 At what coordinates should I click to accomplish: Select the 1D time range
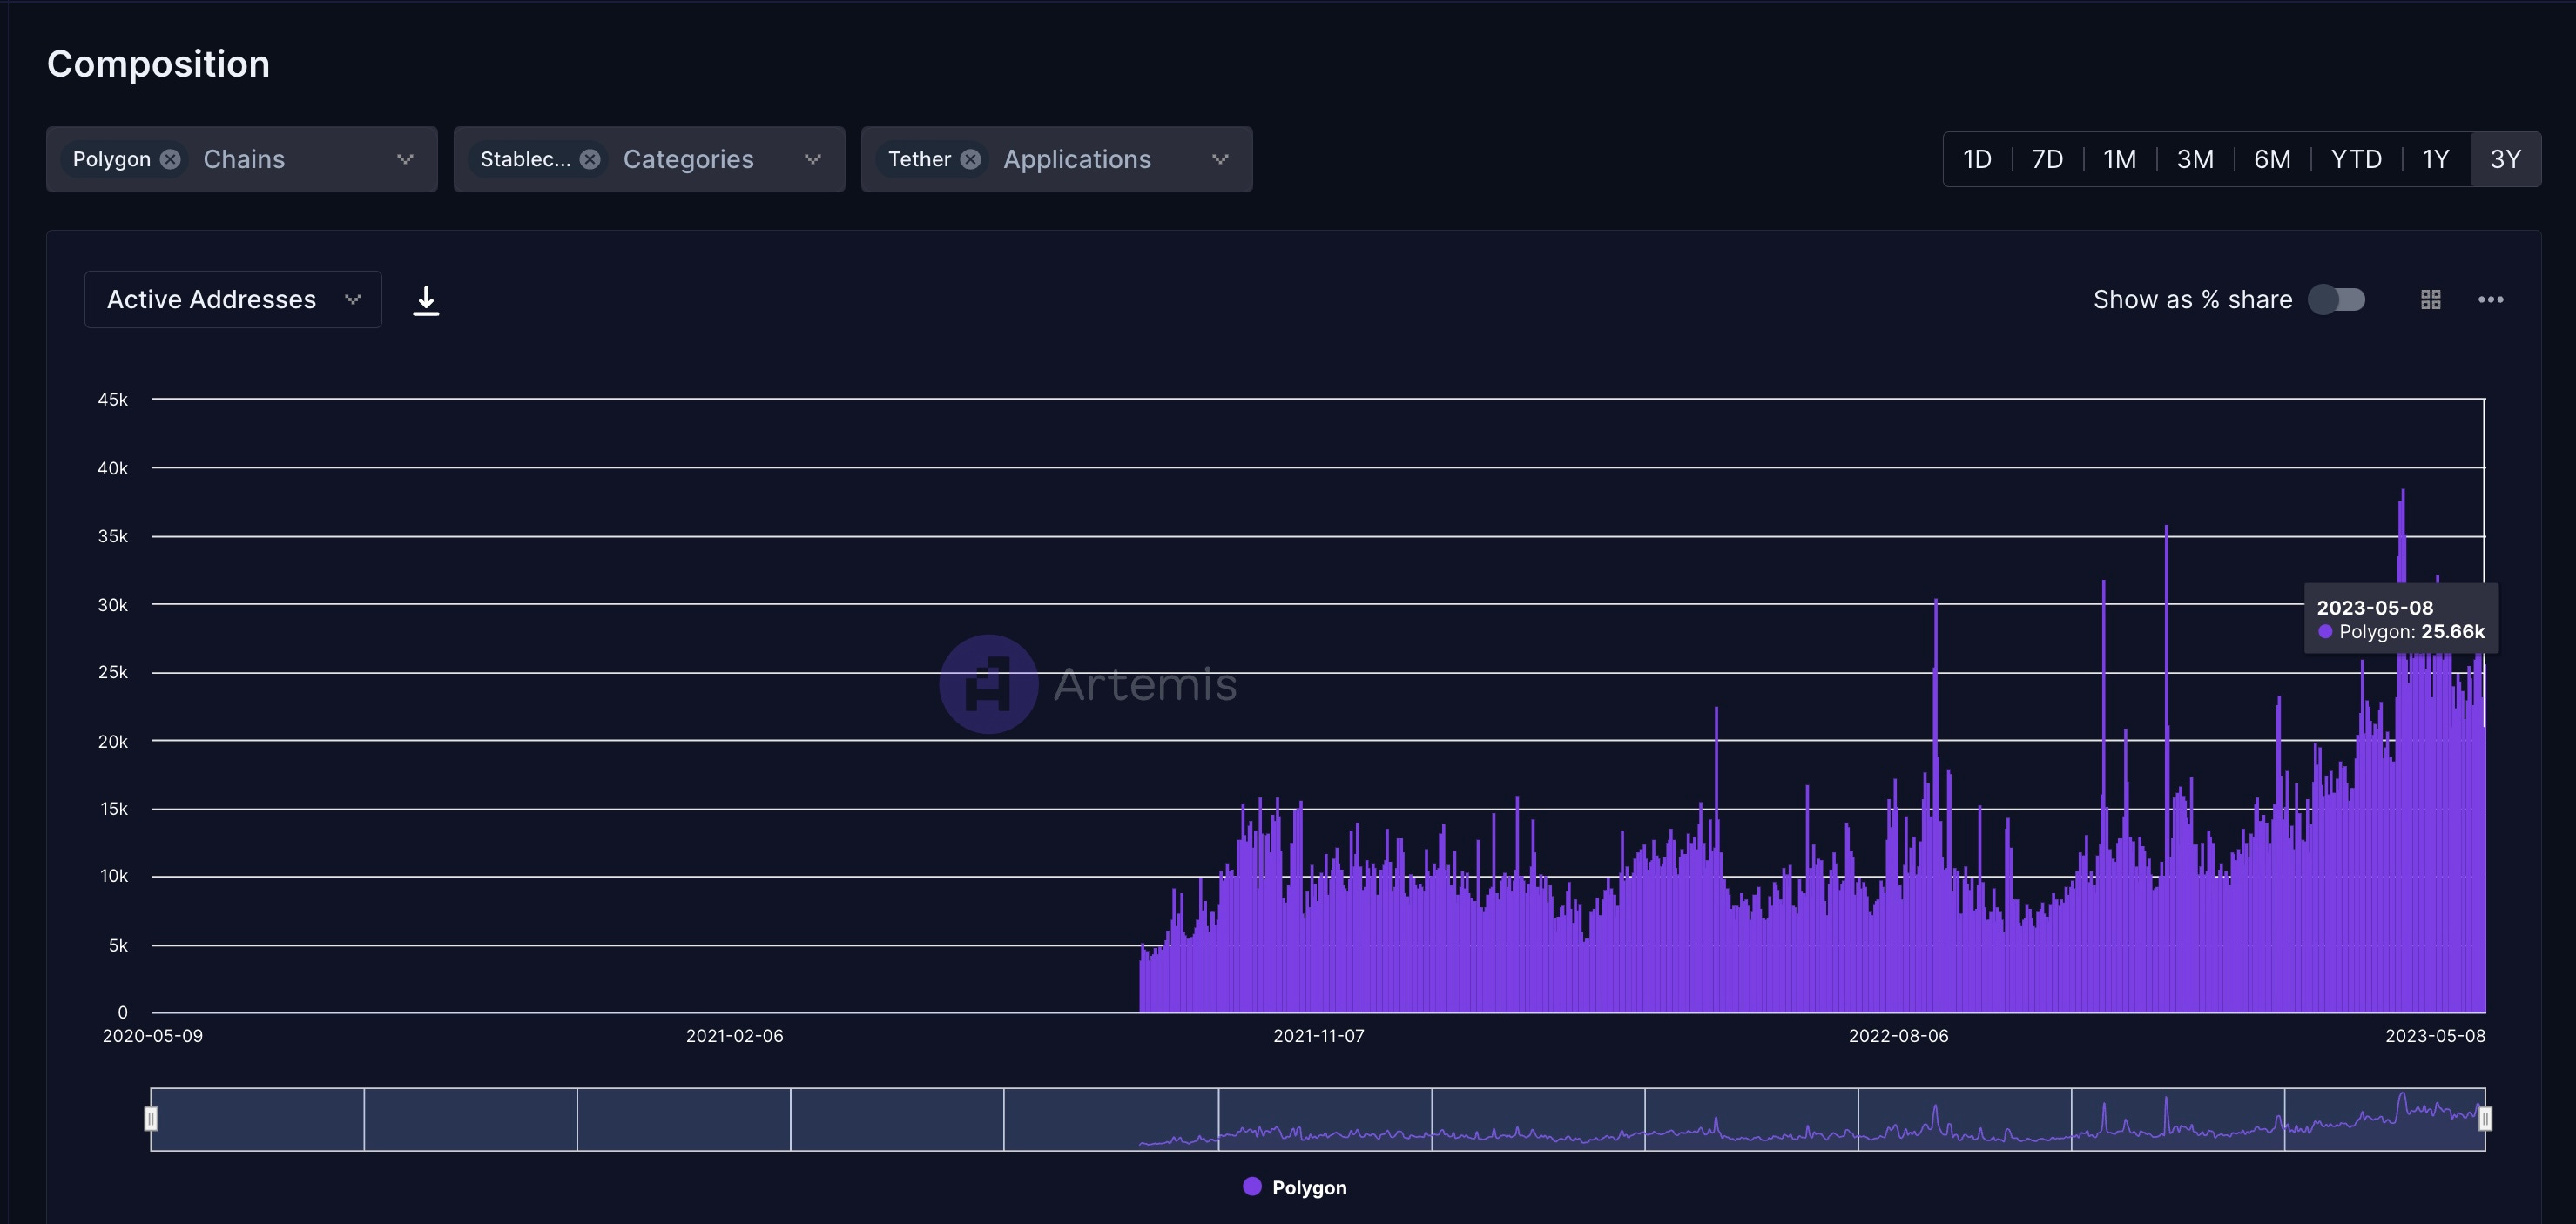point(1977,159)
